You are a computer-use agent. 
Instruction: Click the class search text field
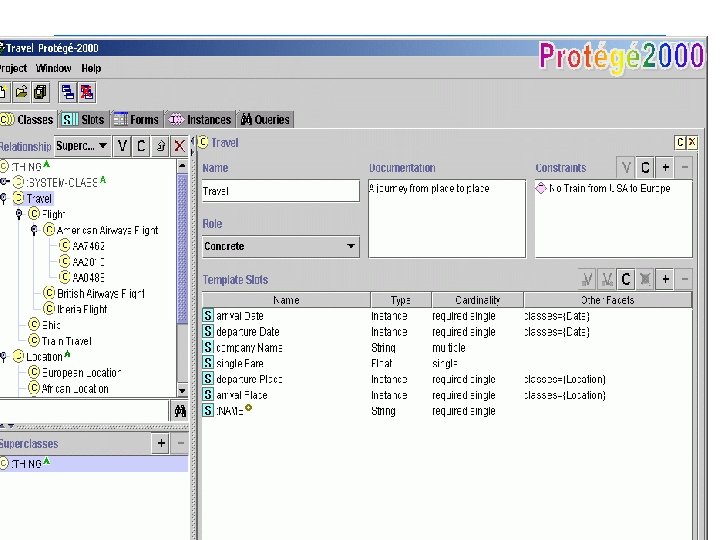[84, 411]
